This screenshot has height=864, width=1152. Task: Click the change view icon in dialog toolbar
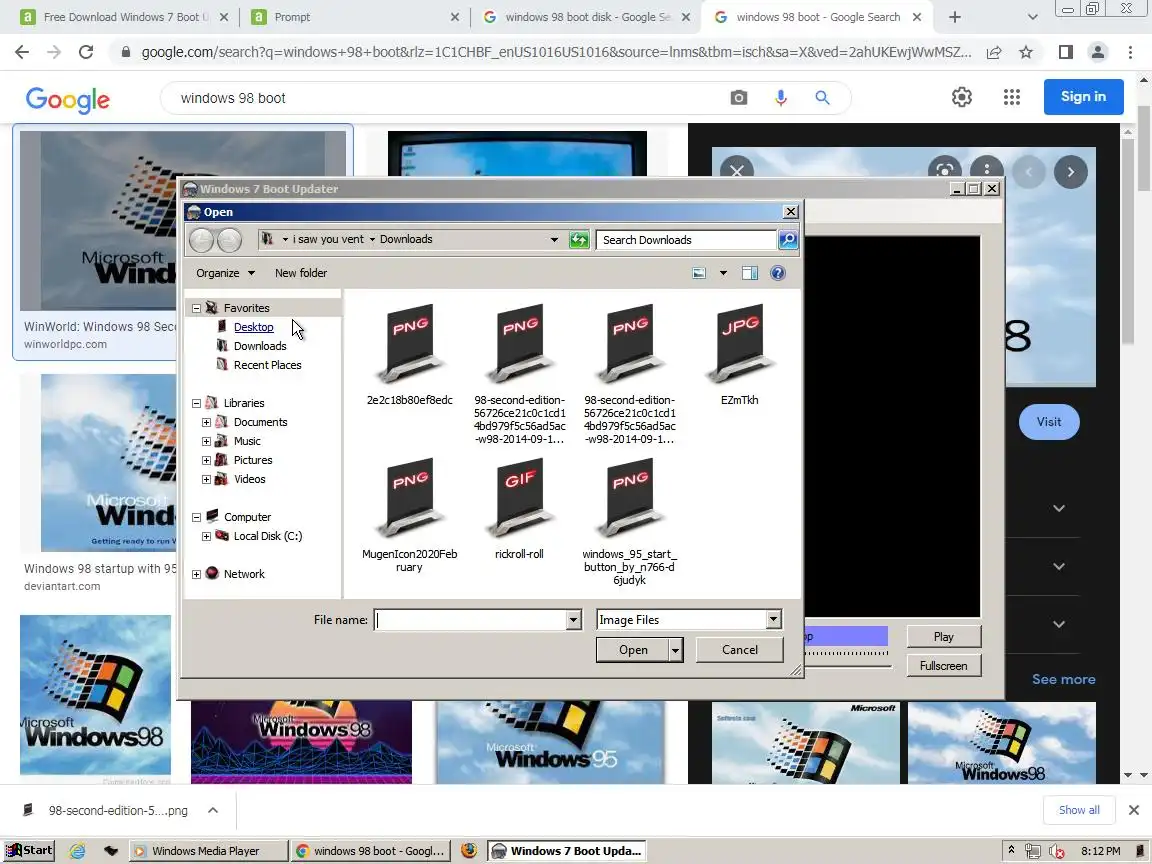pyautogui.click(x=699, y=273)
